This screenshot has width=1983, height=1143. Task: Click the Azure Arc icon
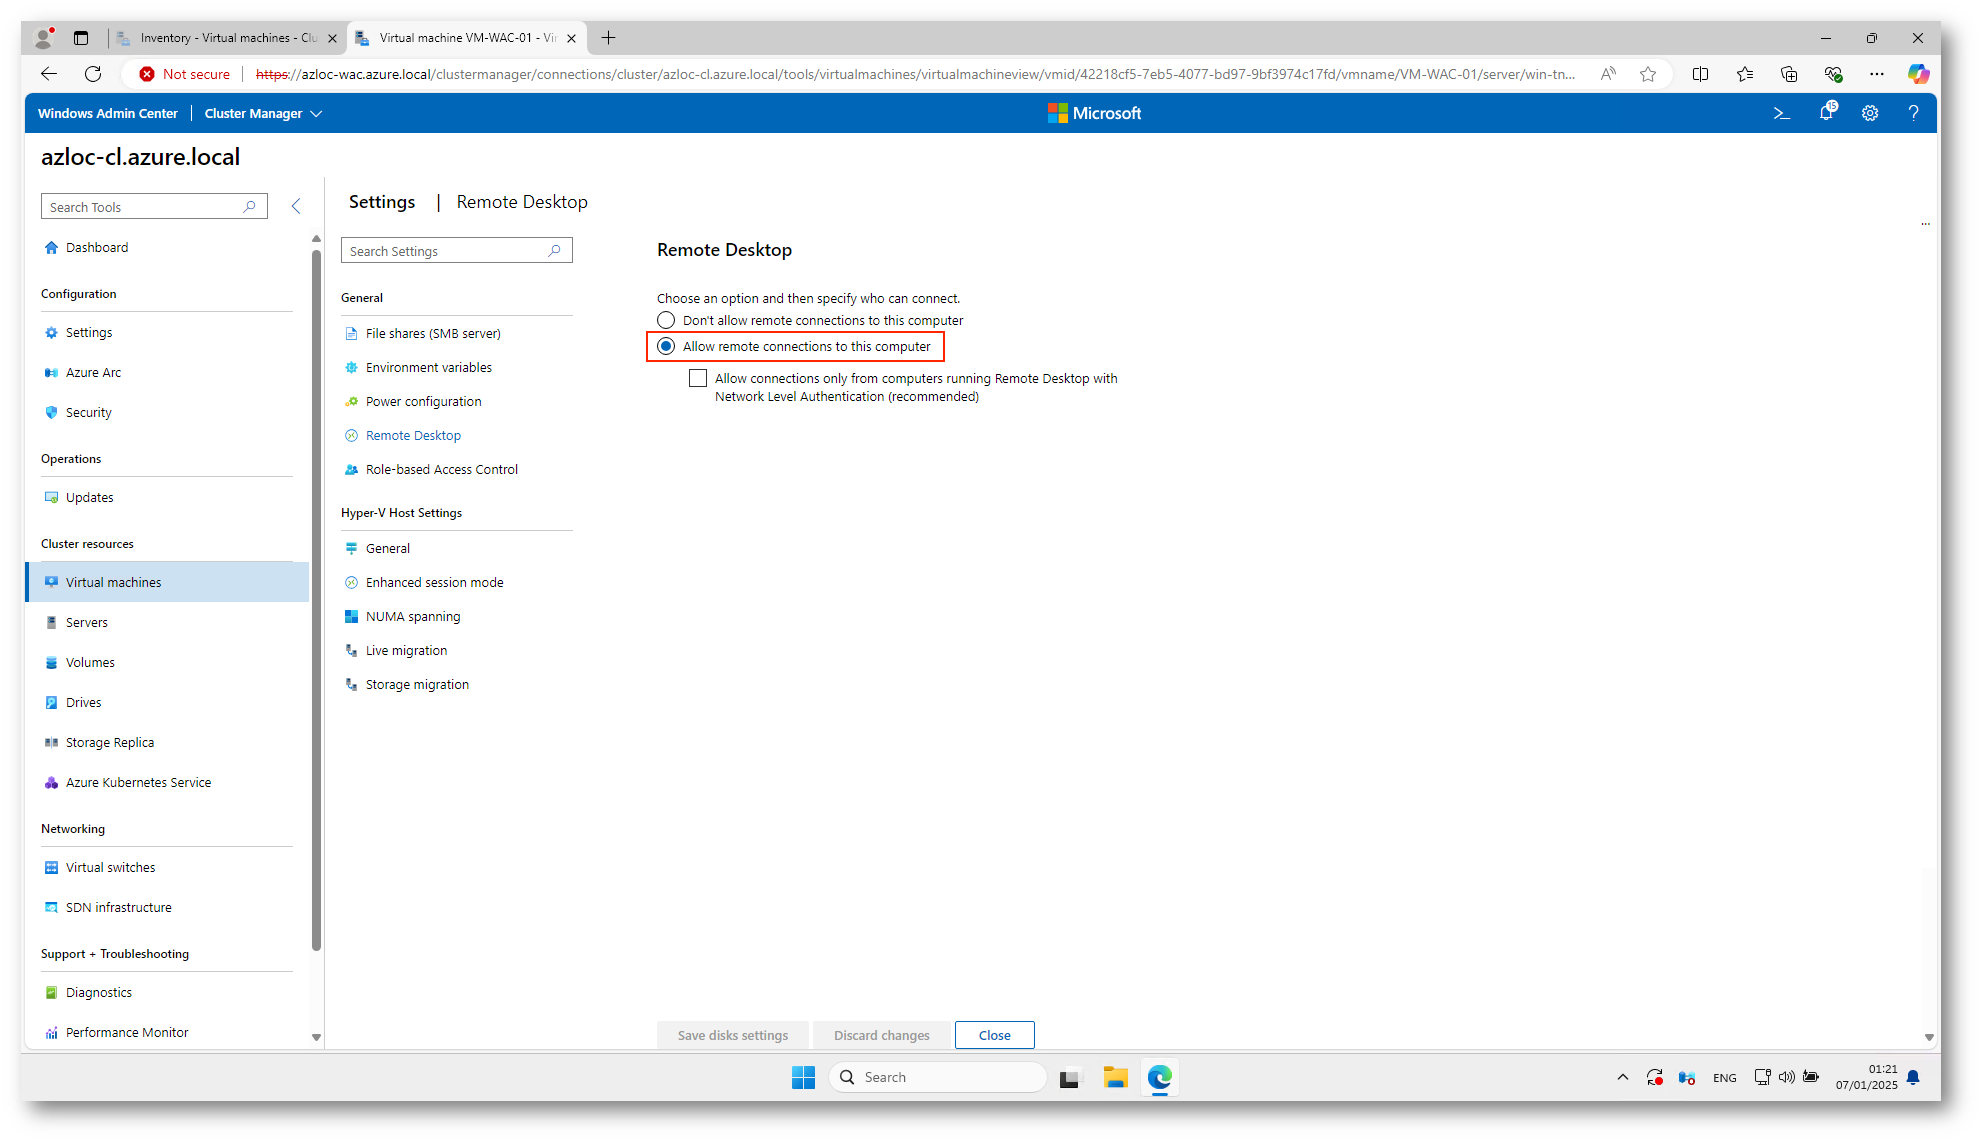click(51, 372)
